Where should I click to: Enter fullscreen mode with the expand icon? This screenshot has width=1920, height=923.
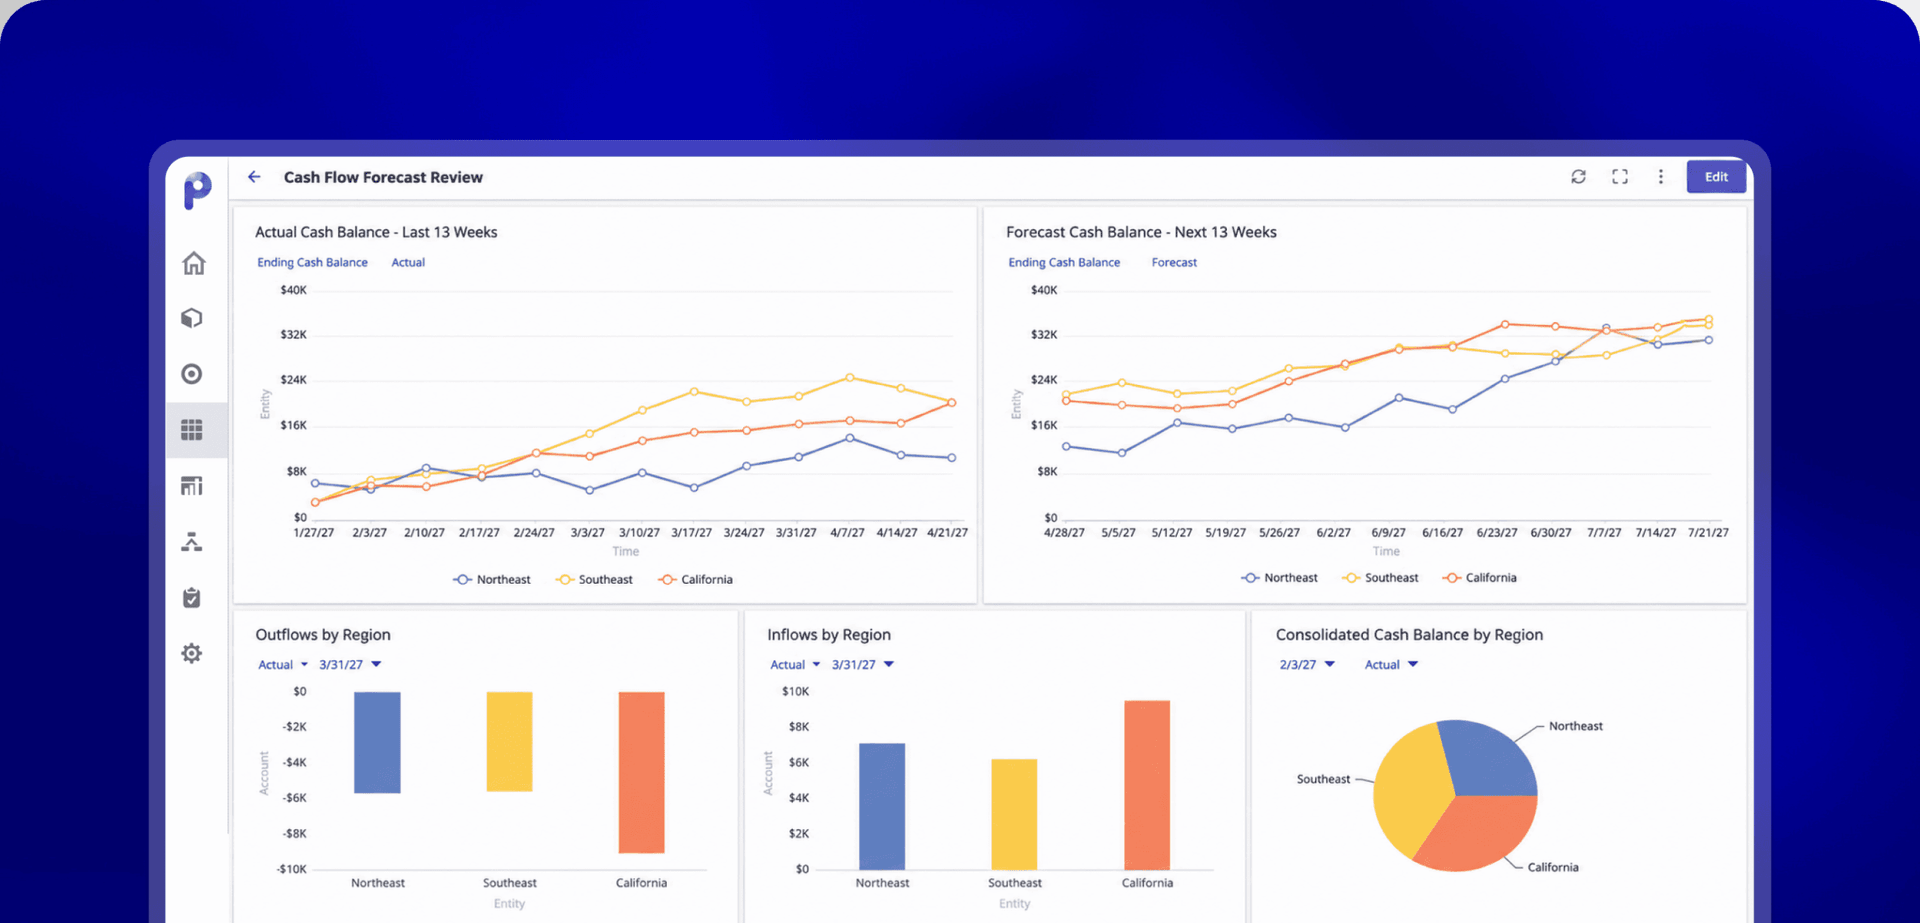(1620, 177)
